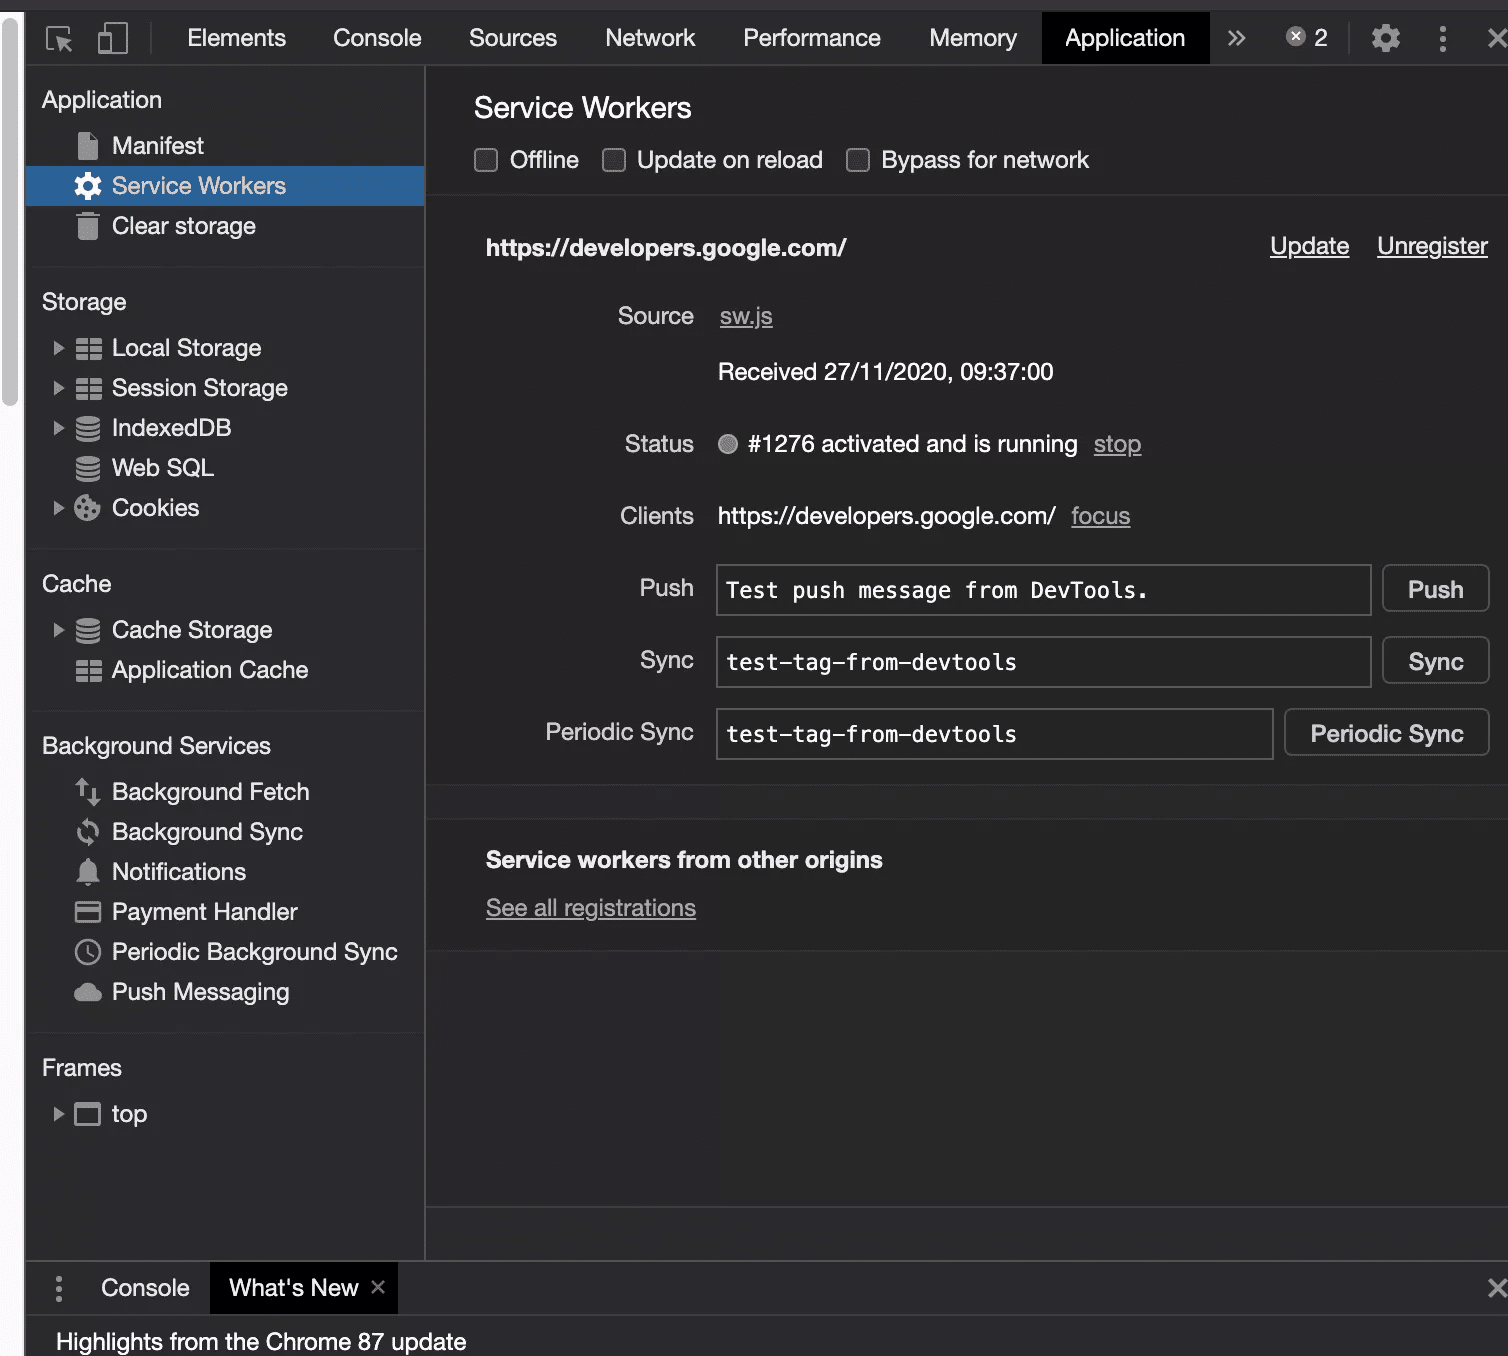
Task: Open the drawer three-dot menu beside Console
Action: pos(59,1289)
